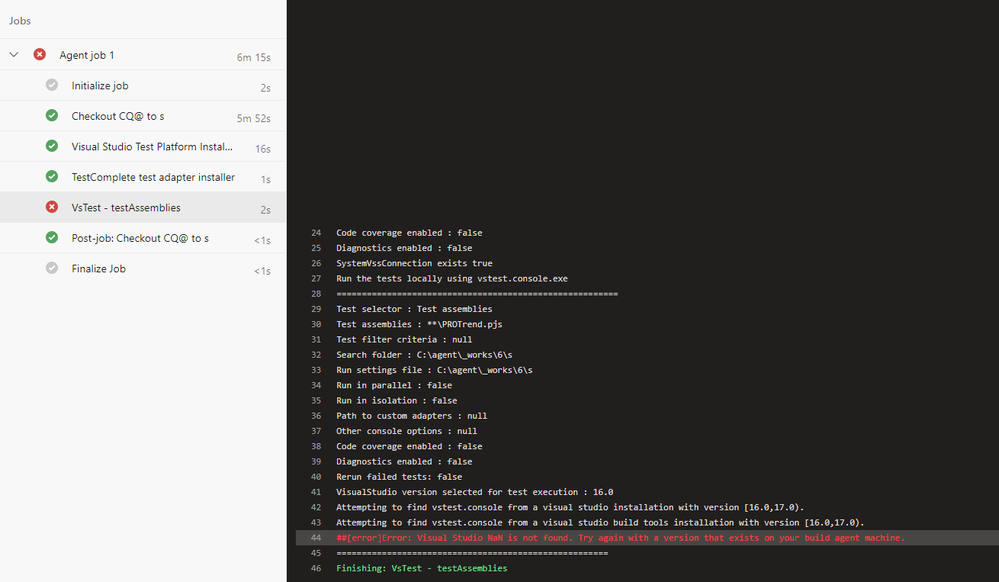Click the green success icon for Checkout CQ@ to s
999x582 pixels.
52,116
